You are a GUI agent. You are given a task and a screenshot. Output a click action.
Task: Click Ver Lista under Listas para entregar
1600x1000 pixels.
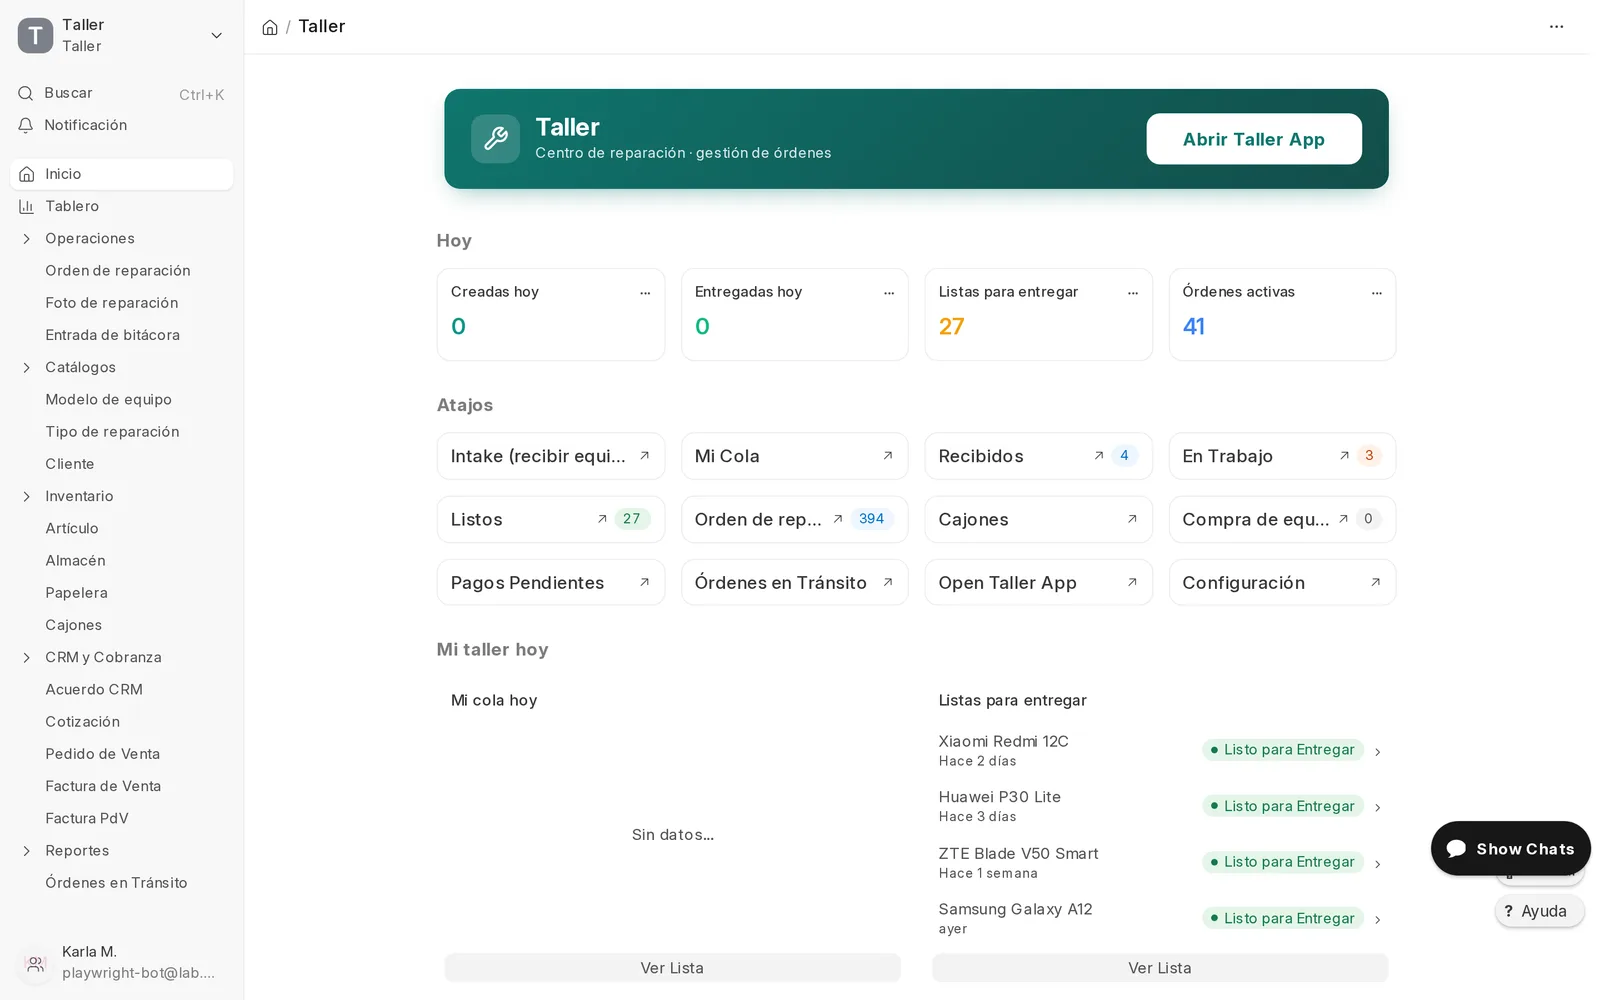[x=1160, y=968]
